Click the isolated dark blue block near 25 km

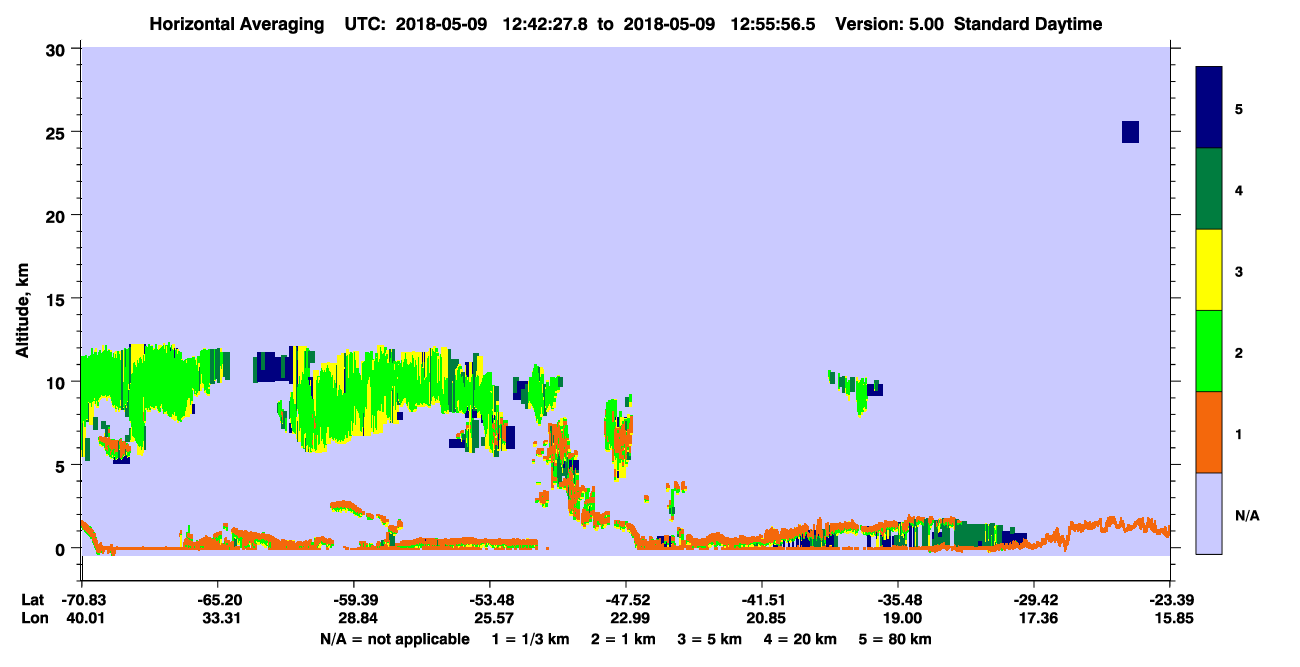coord(1130,132)
